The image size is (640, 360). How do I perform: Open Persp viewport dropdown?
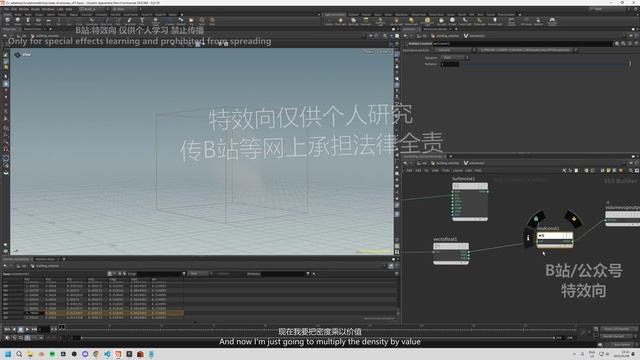pos(369,52)
